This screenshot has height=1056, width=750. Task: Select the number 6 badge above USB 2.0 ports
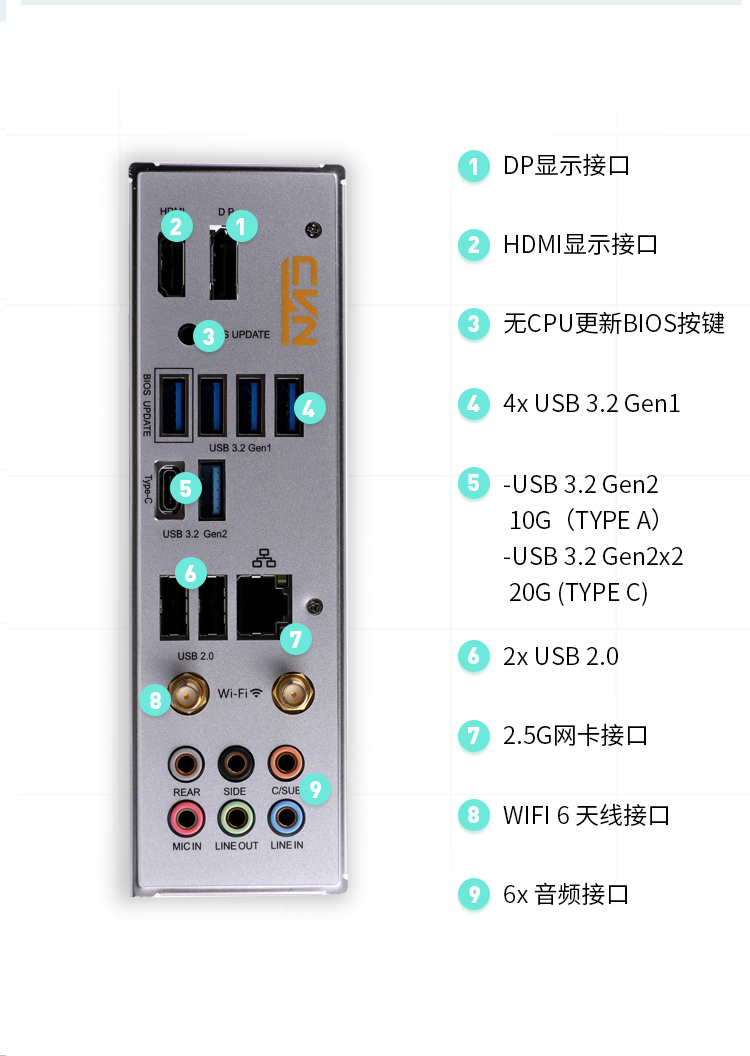(191, 573)
